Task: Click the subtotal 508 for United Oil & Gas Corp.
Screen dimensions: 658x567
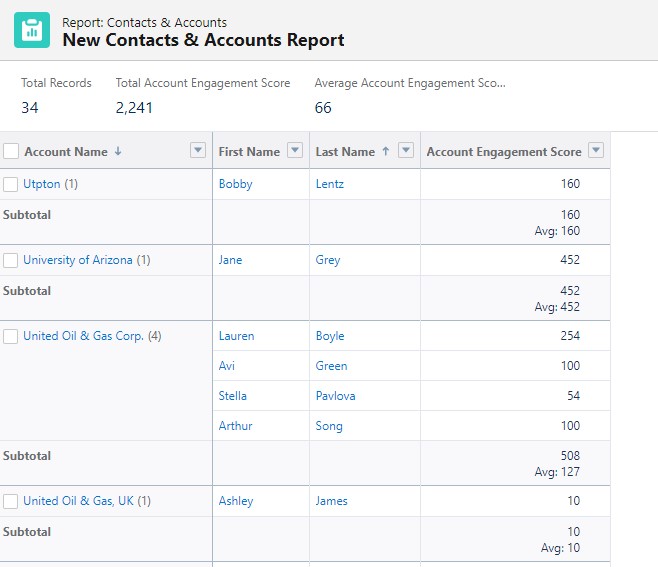Action: [x=570, y=456]
